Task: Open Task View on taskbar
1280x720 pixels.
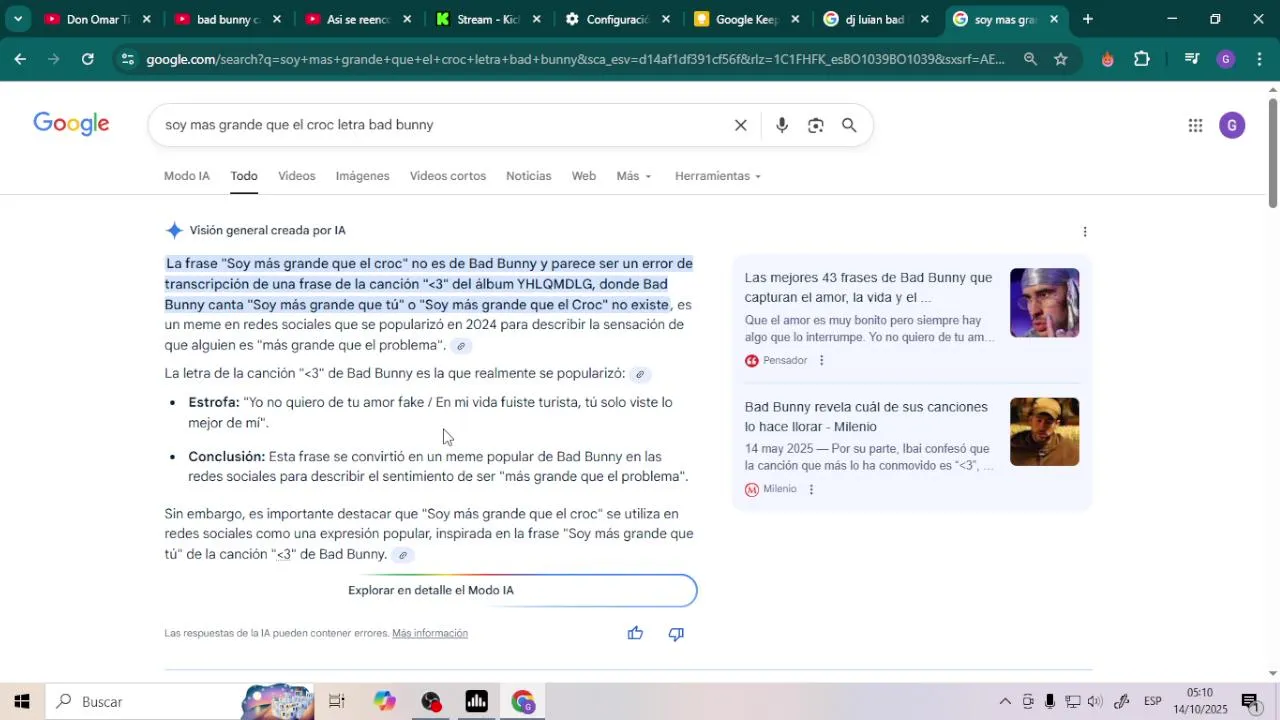Action: [x=337, y=702]
